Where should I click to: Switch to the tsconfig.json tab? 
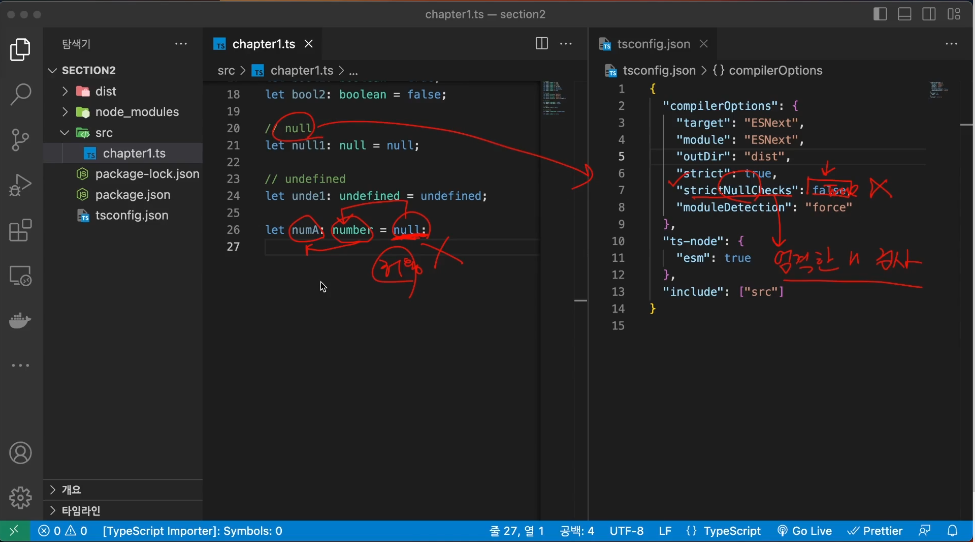(654, 44)
